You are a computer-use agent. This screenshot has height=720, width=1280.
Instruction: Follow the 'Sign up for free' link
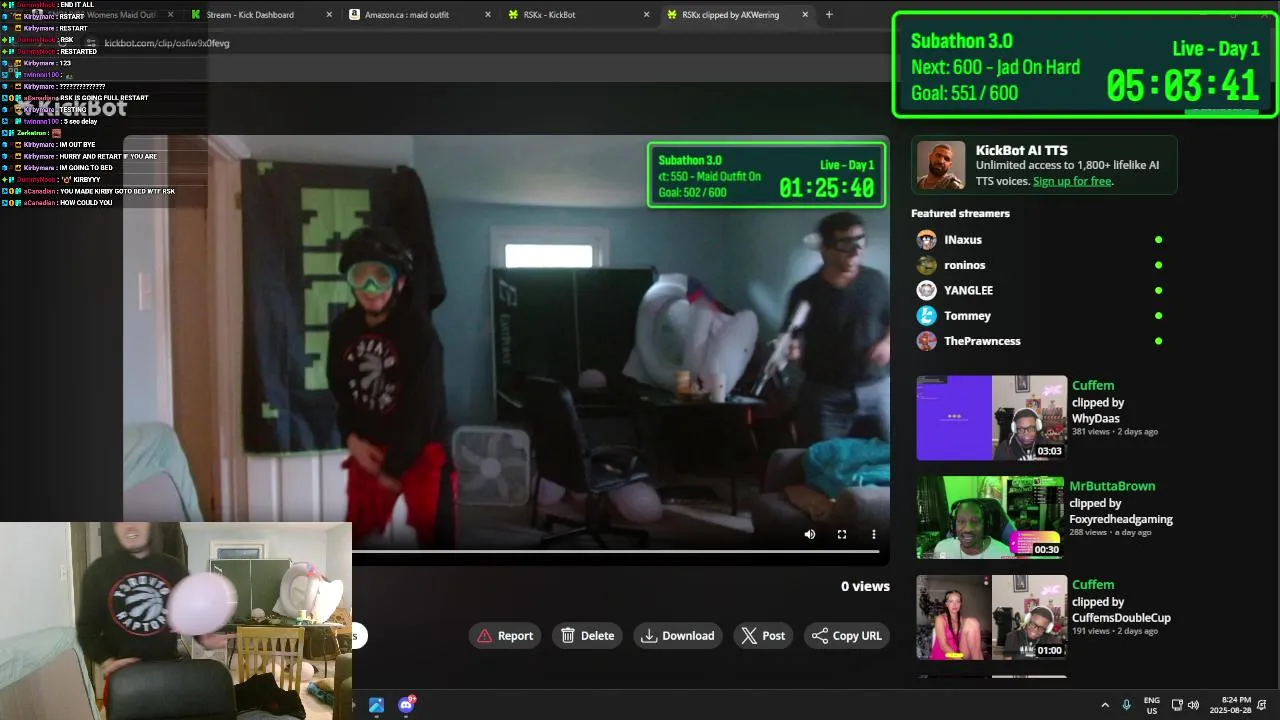[1072, 181]
